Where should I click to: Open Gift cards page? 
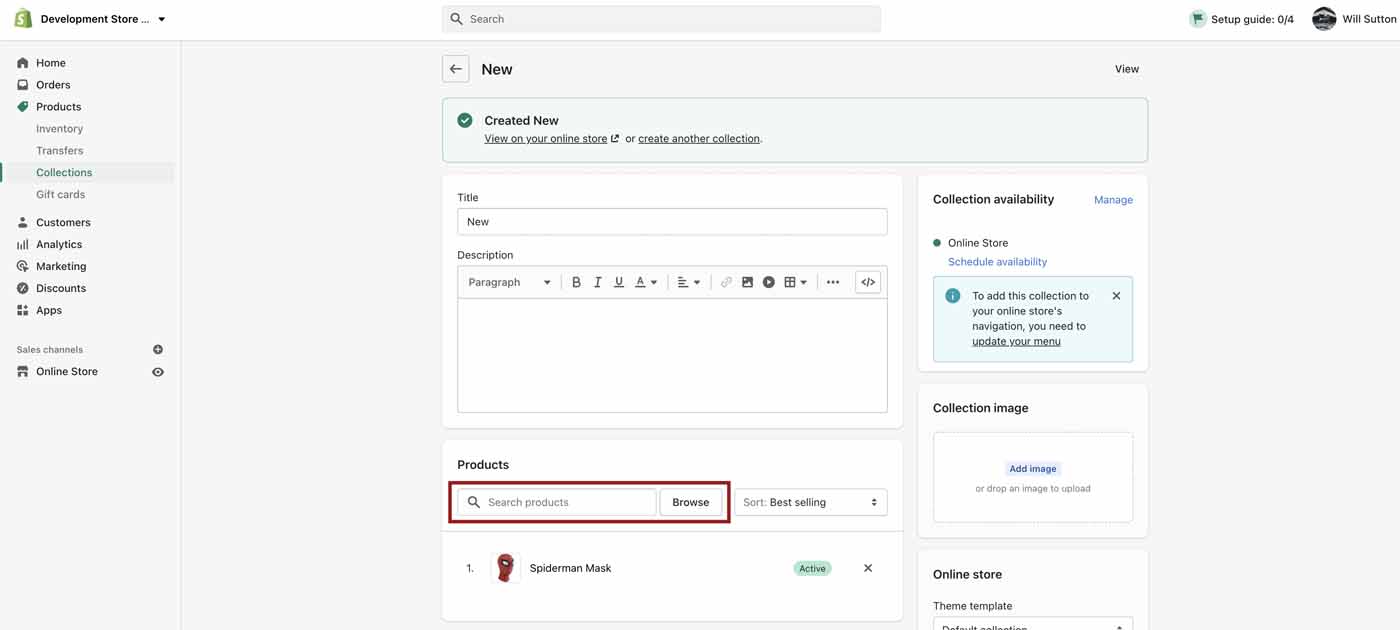pos(60,195)
